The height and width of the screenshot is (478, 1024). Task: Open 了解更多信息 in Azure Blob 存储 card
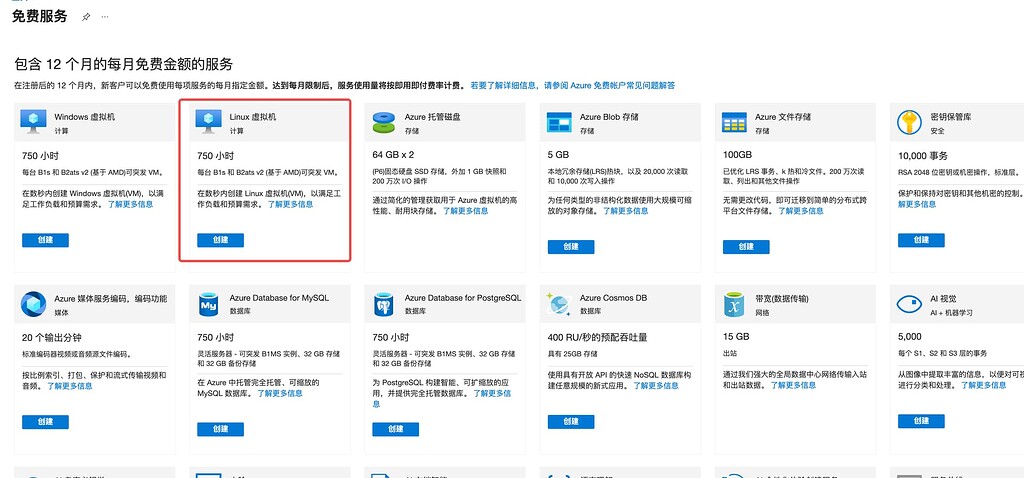(626, 211)
